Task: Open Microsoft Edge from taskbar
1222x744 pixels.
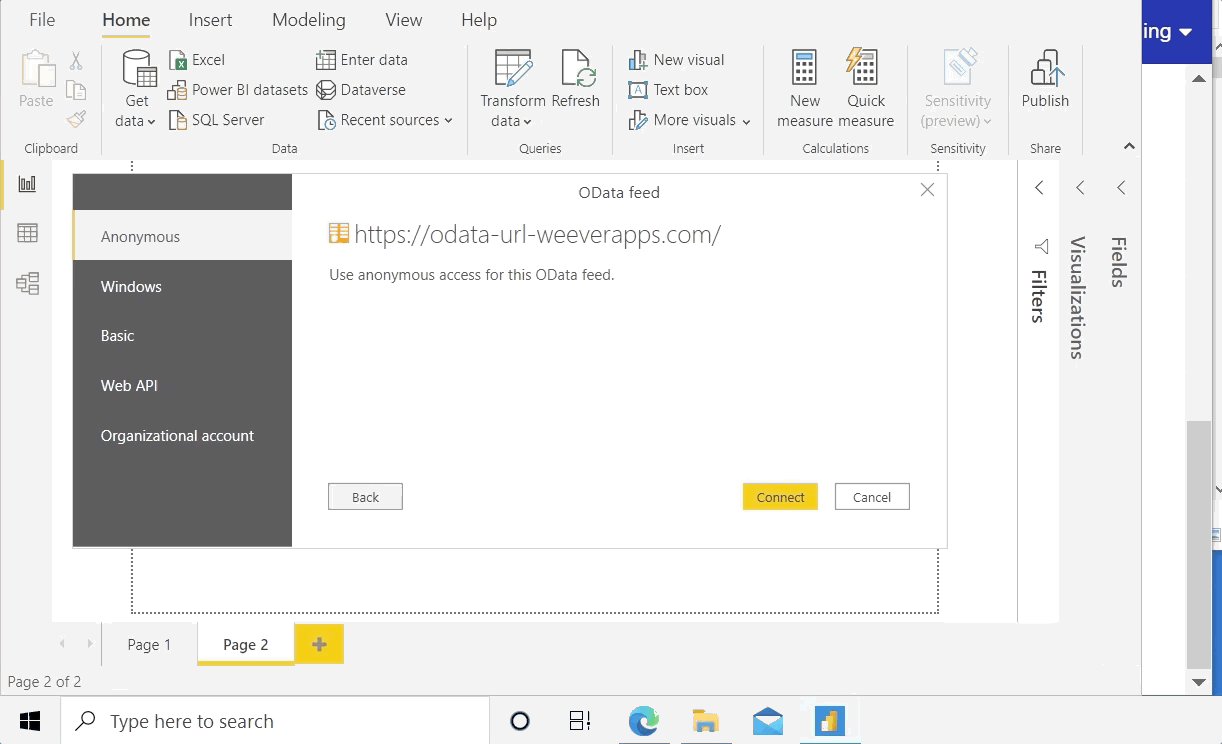Action: (x=644, y=721)
